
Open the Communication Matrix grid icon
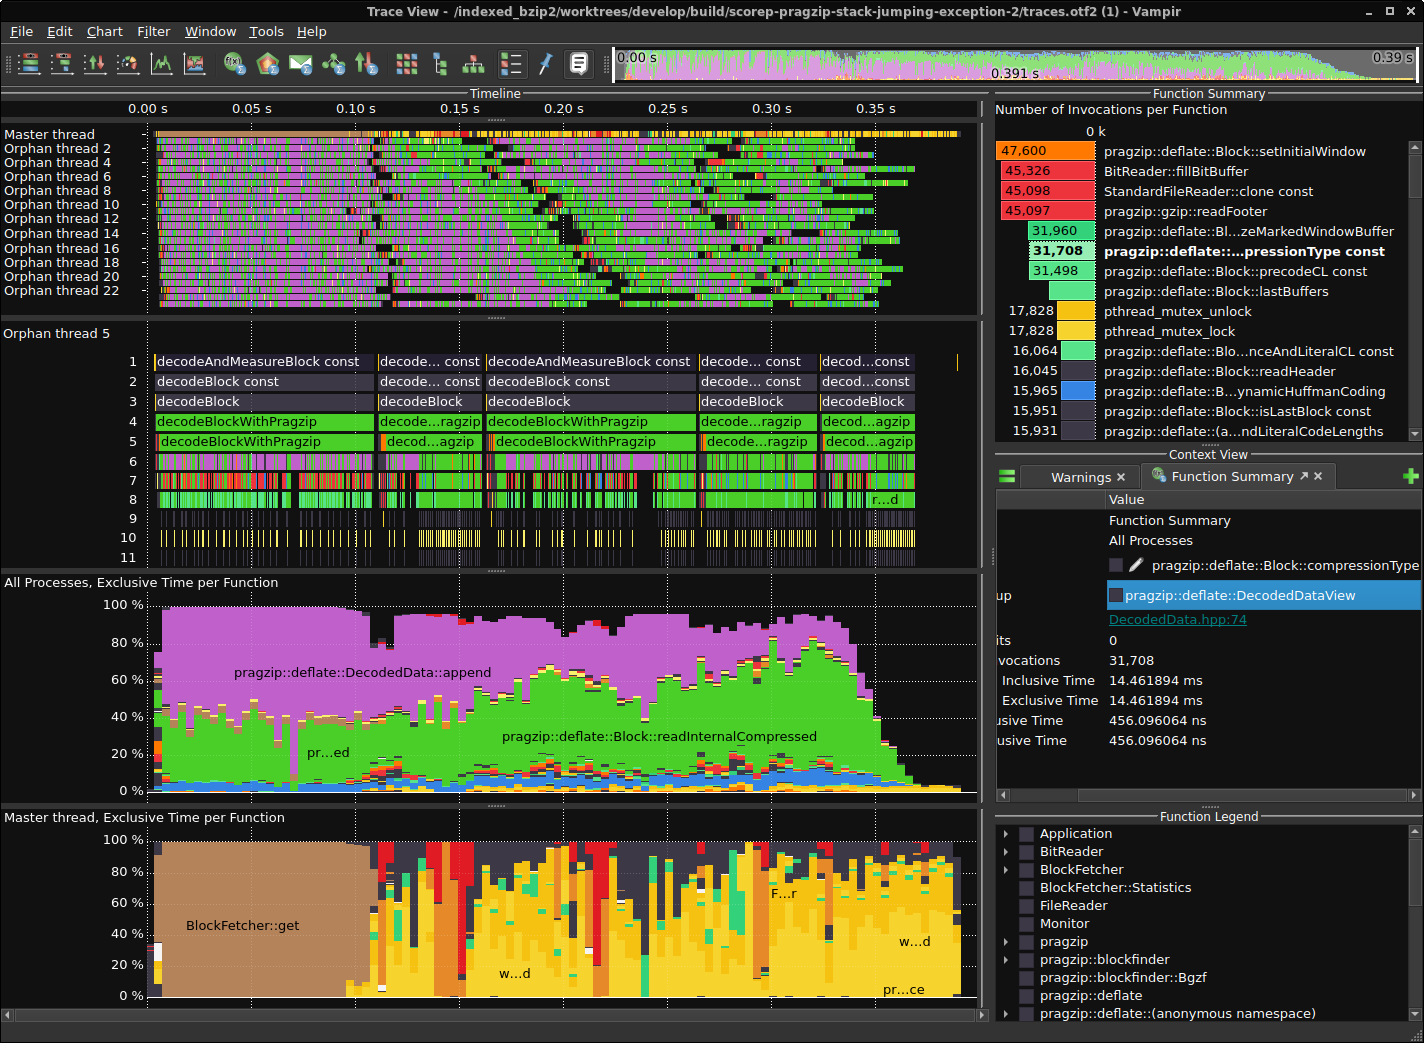[x=406, y=64]
